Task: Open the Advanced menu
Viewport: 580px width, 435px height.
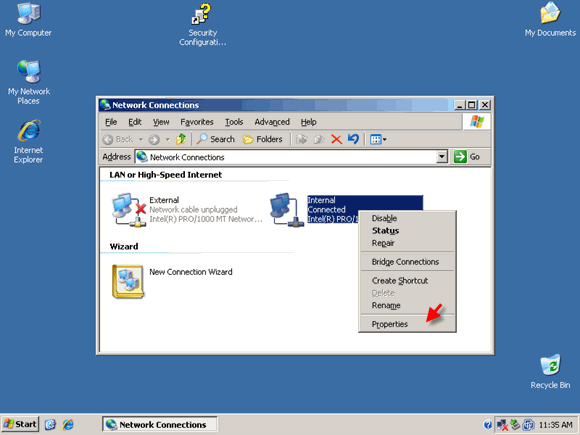Action: click(272, 122)
